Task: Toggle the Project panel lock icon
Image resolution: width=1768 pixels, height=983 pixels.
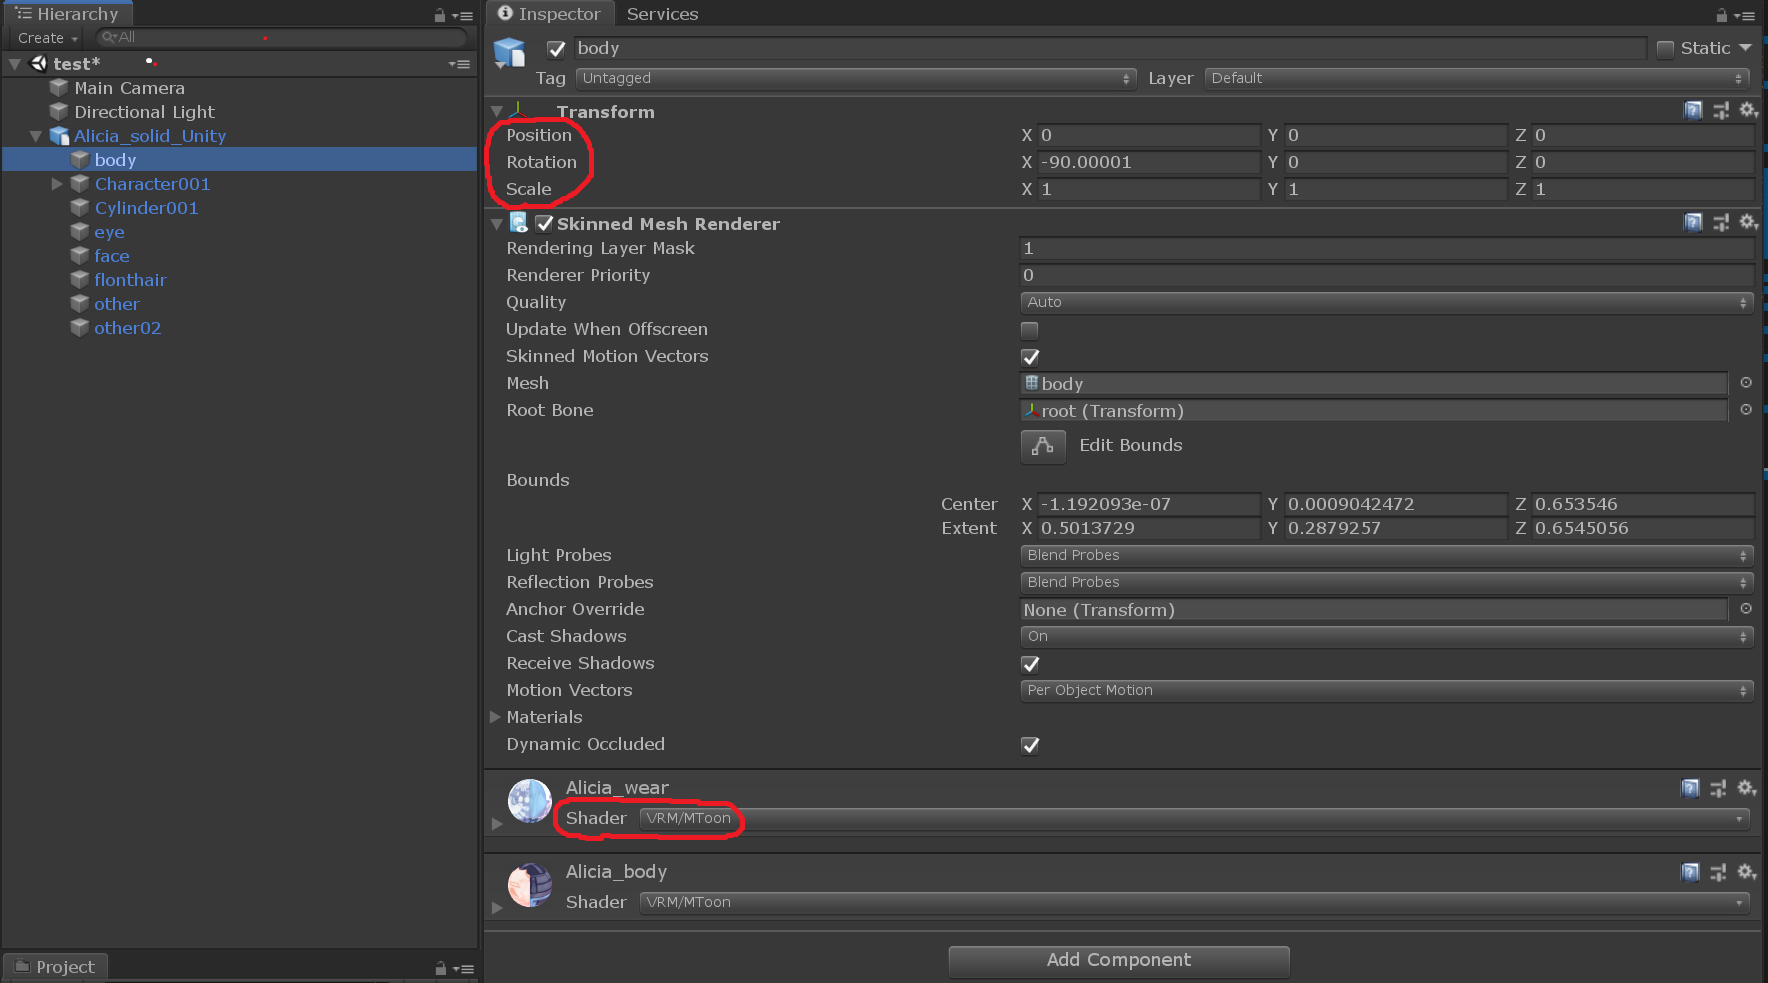Action: coord(440,968)
